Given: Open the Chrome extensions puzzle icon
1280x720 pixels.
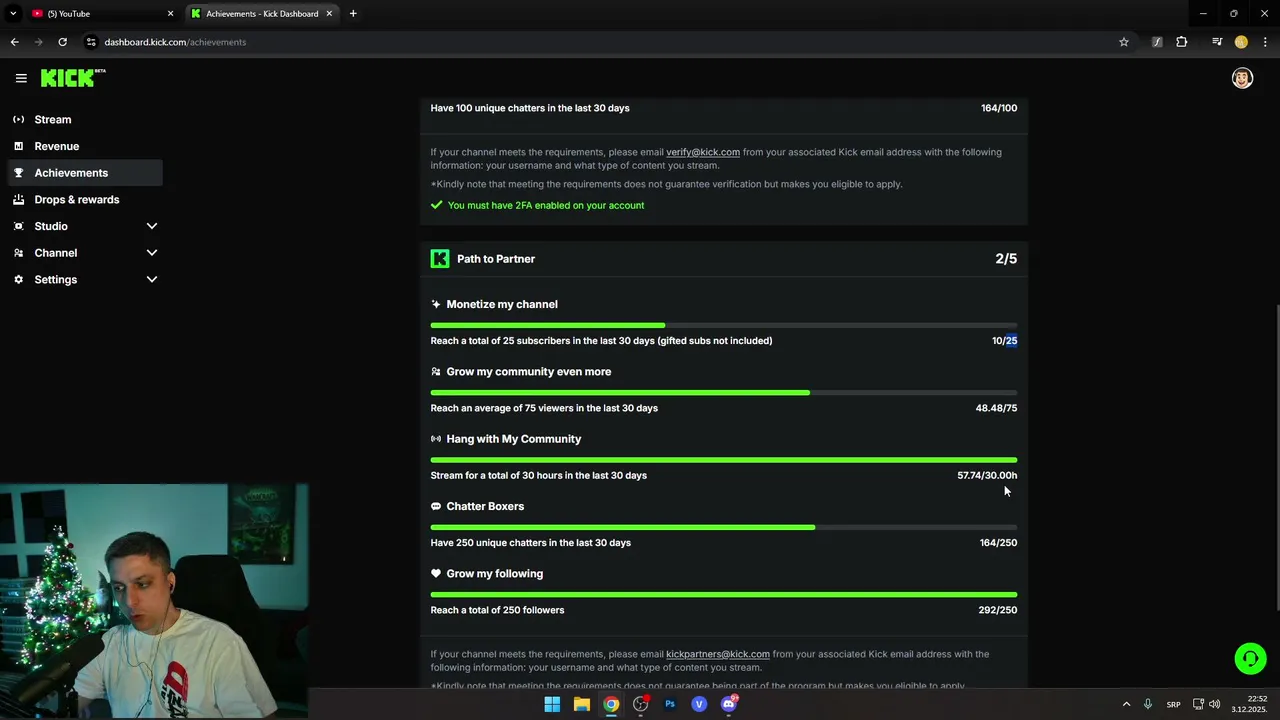Looking at the screenshot, I should 1181,42.
